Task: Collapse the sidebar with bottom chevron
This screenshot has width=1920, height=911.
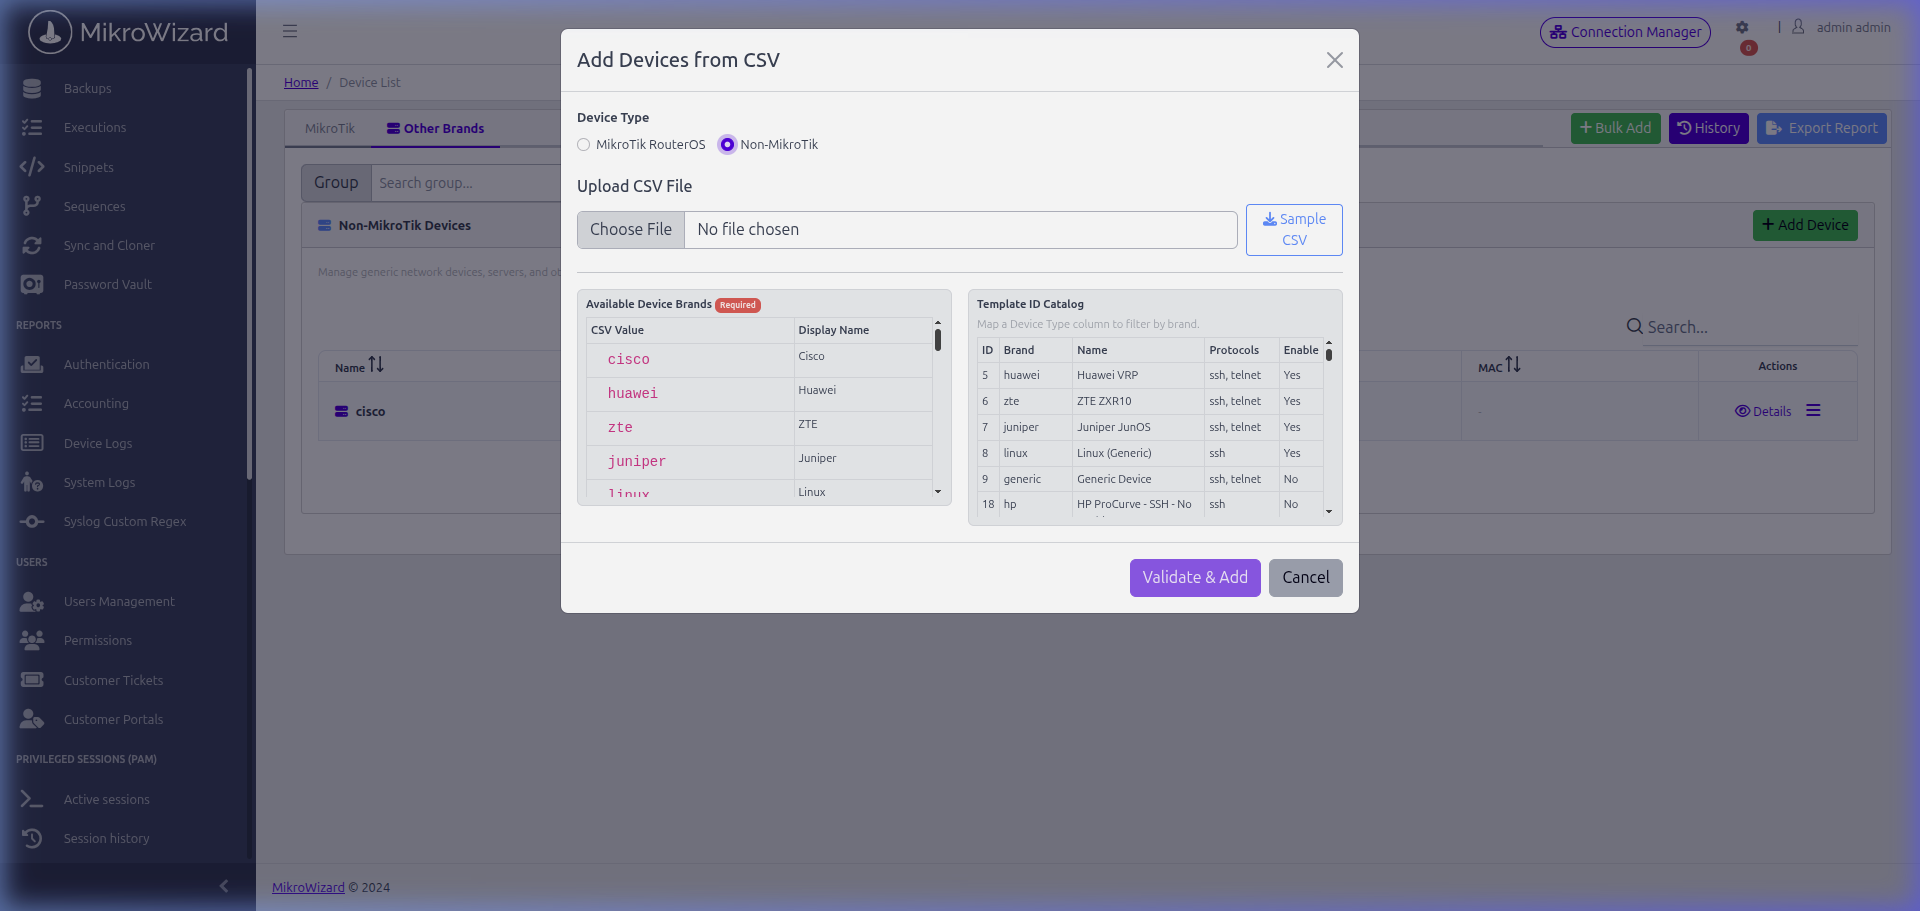Action: (224, 886)
